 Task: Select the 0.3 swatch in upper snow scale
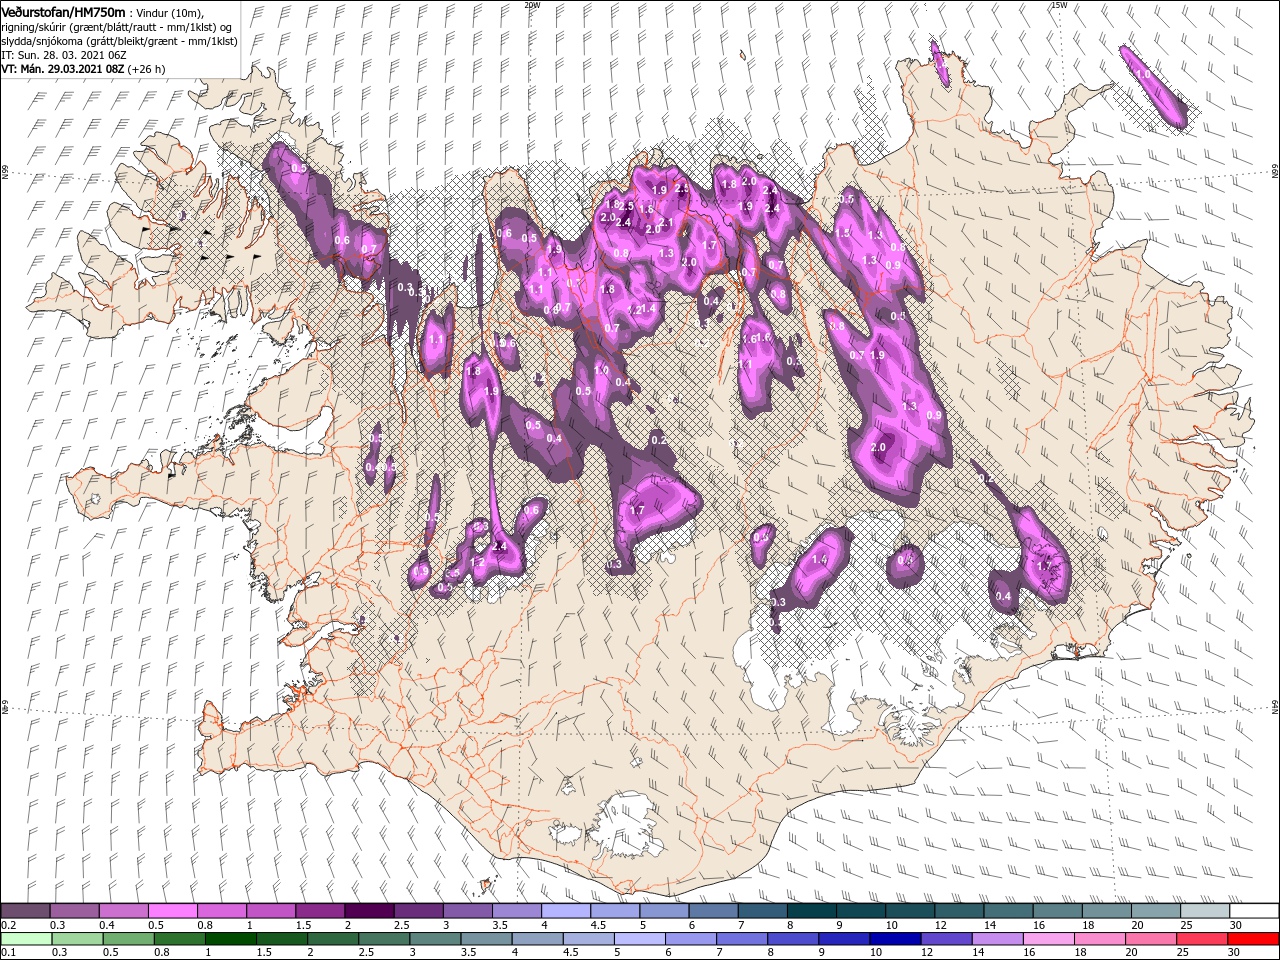pos(74,911)
